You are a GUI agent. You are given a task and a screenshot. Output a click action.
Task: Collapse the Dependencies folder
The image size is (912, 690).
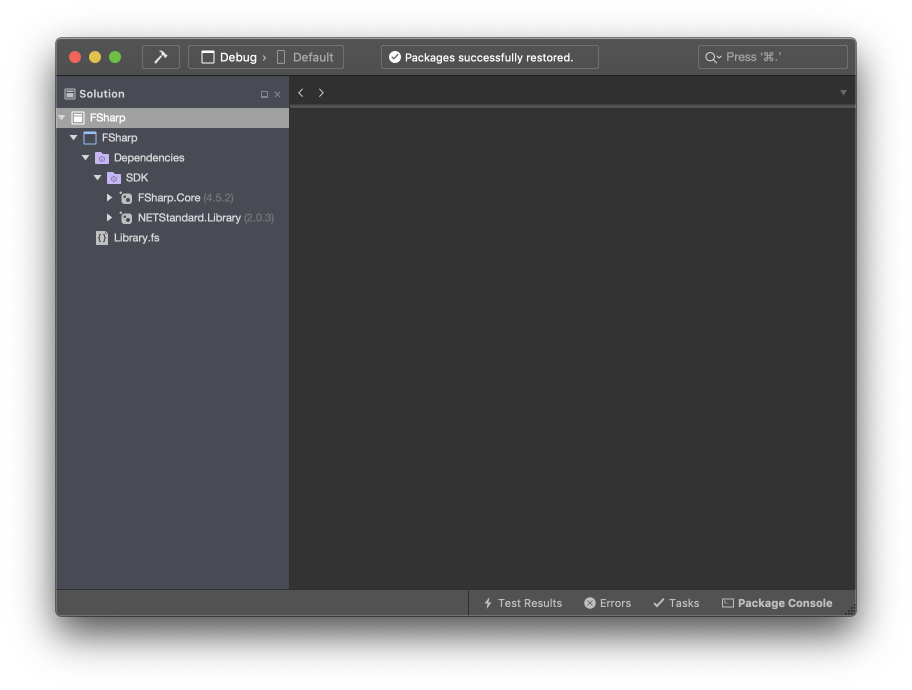(x=86, y=158)
